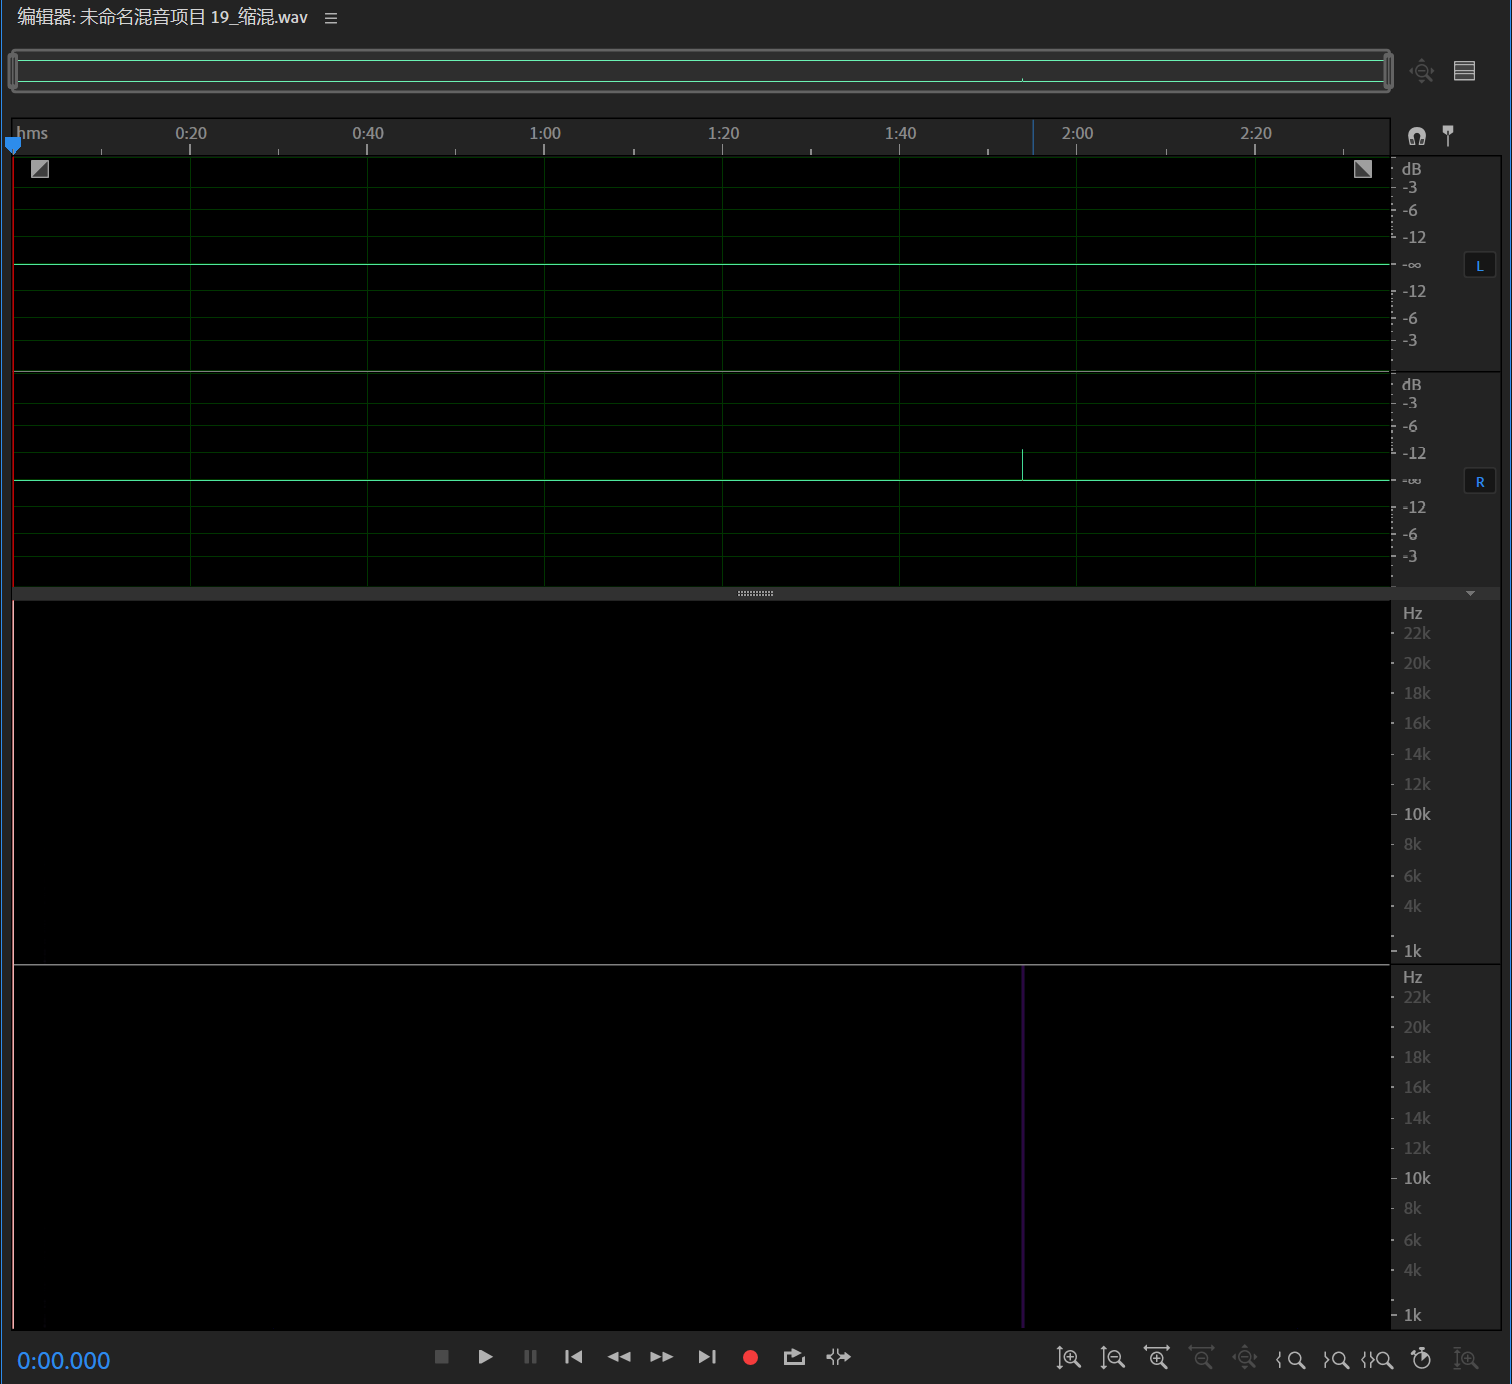The image size is (1512, 1384).
Task: Click Zoom to Selection icon
Action: pos(1377,1359)
